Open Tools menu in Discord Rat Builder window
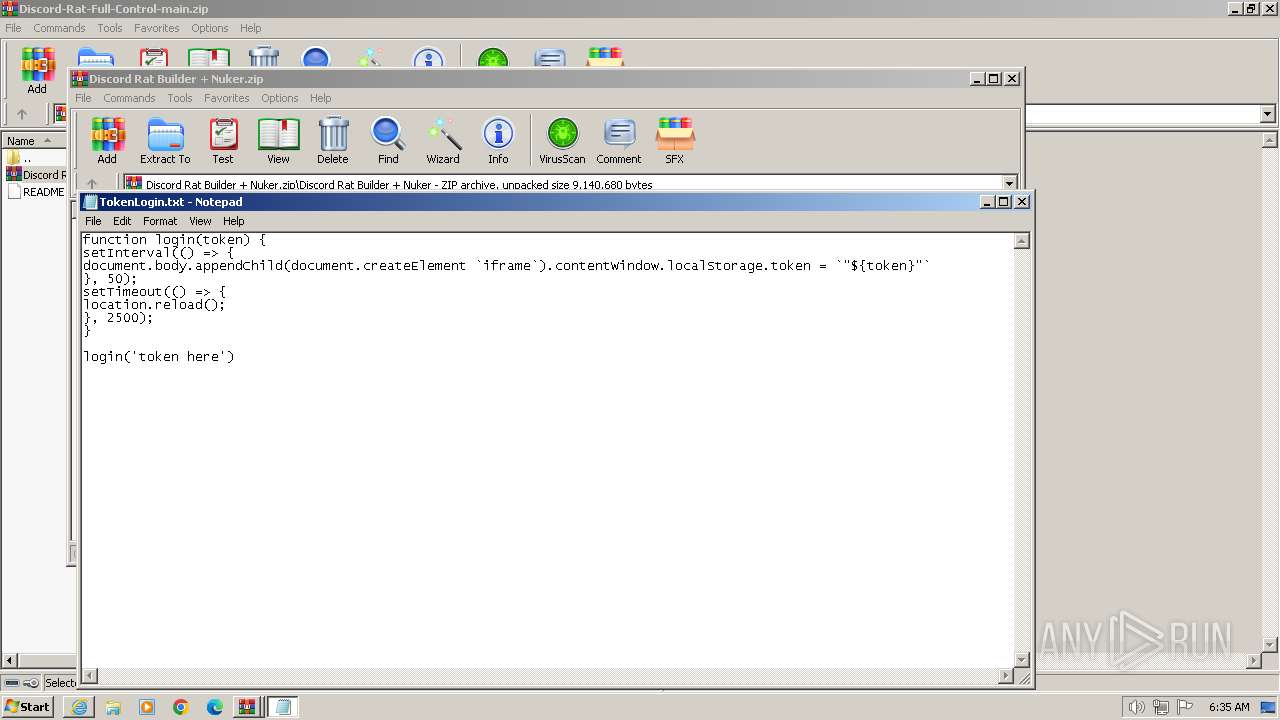1280x720 pixels. (180, 98)
